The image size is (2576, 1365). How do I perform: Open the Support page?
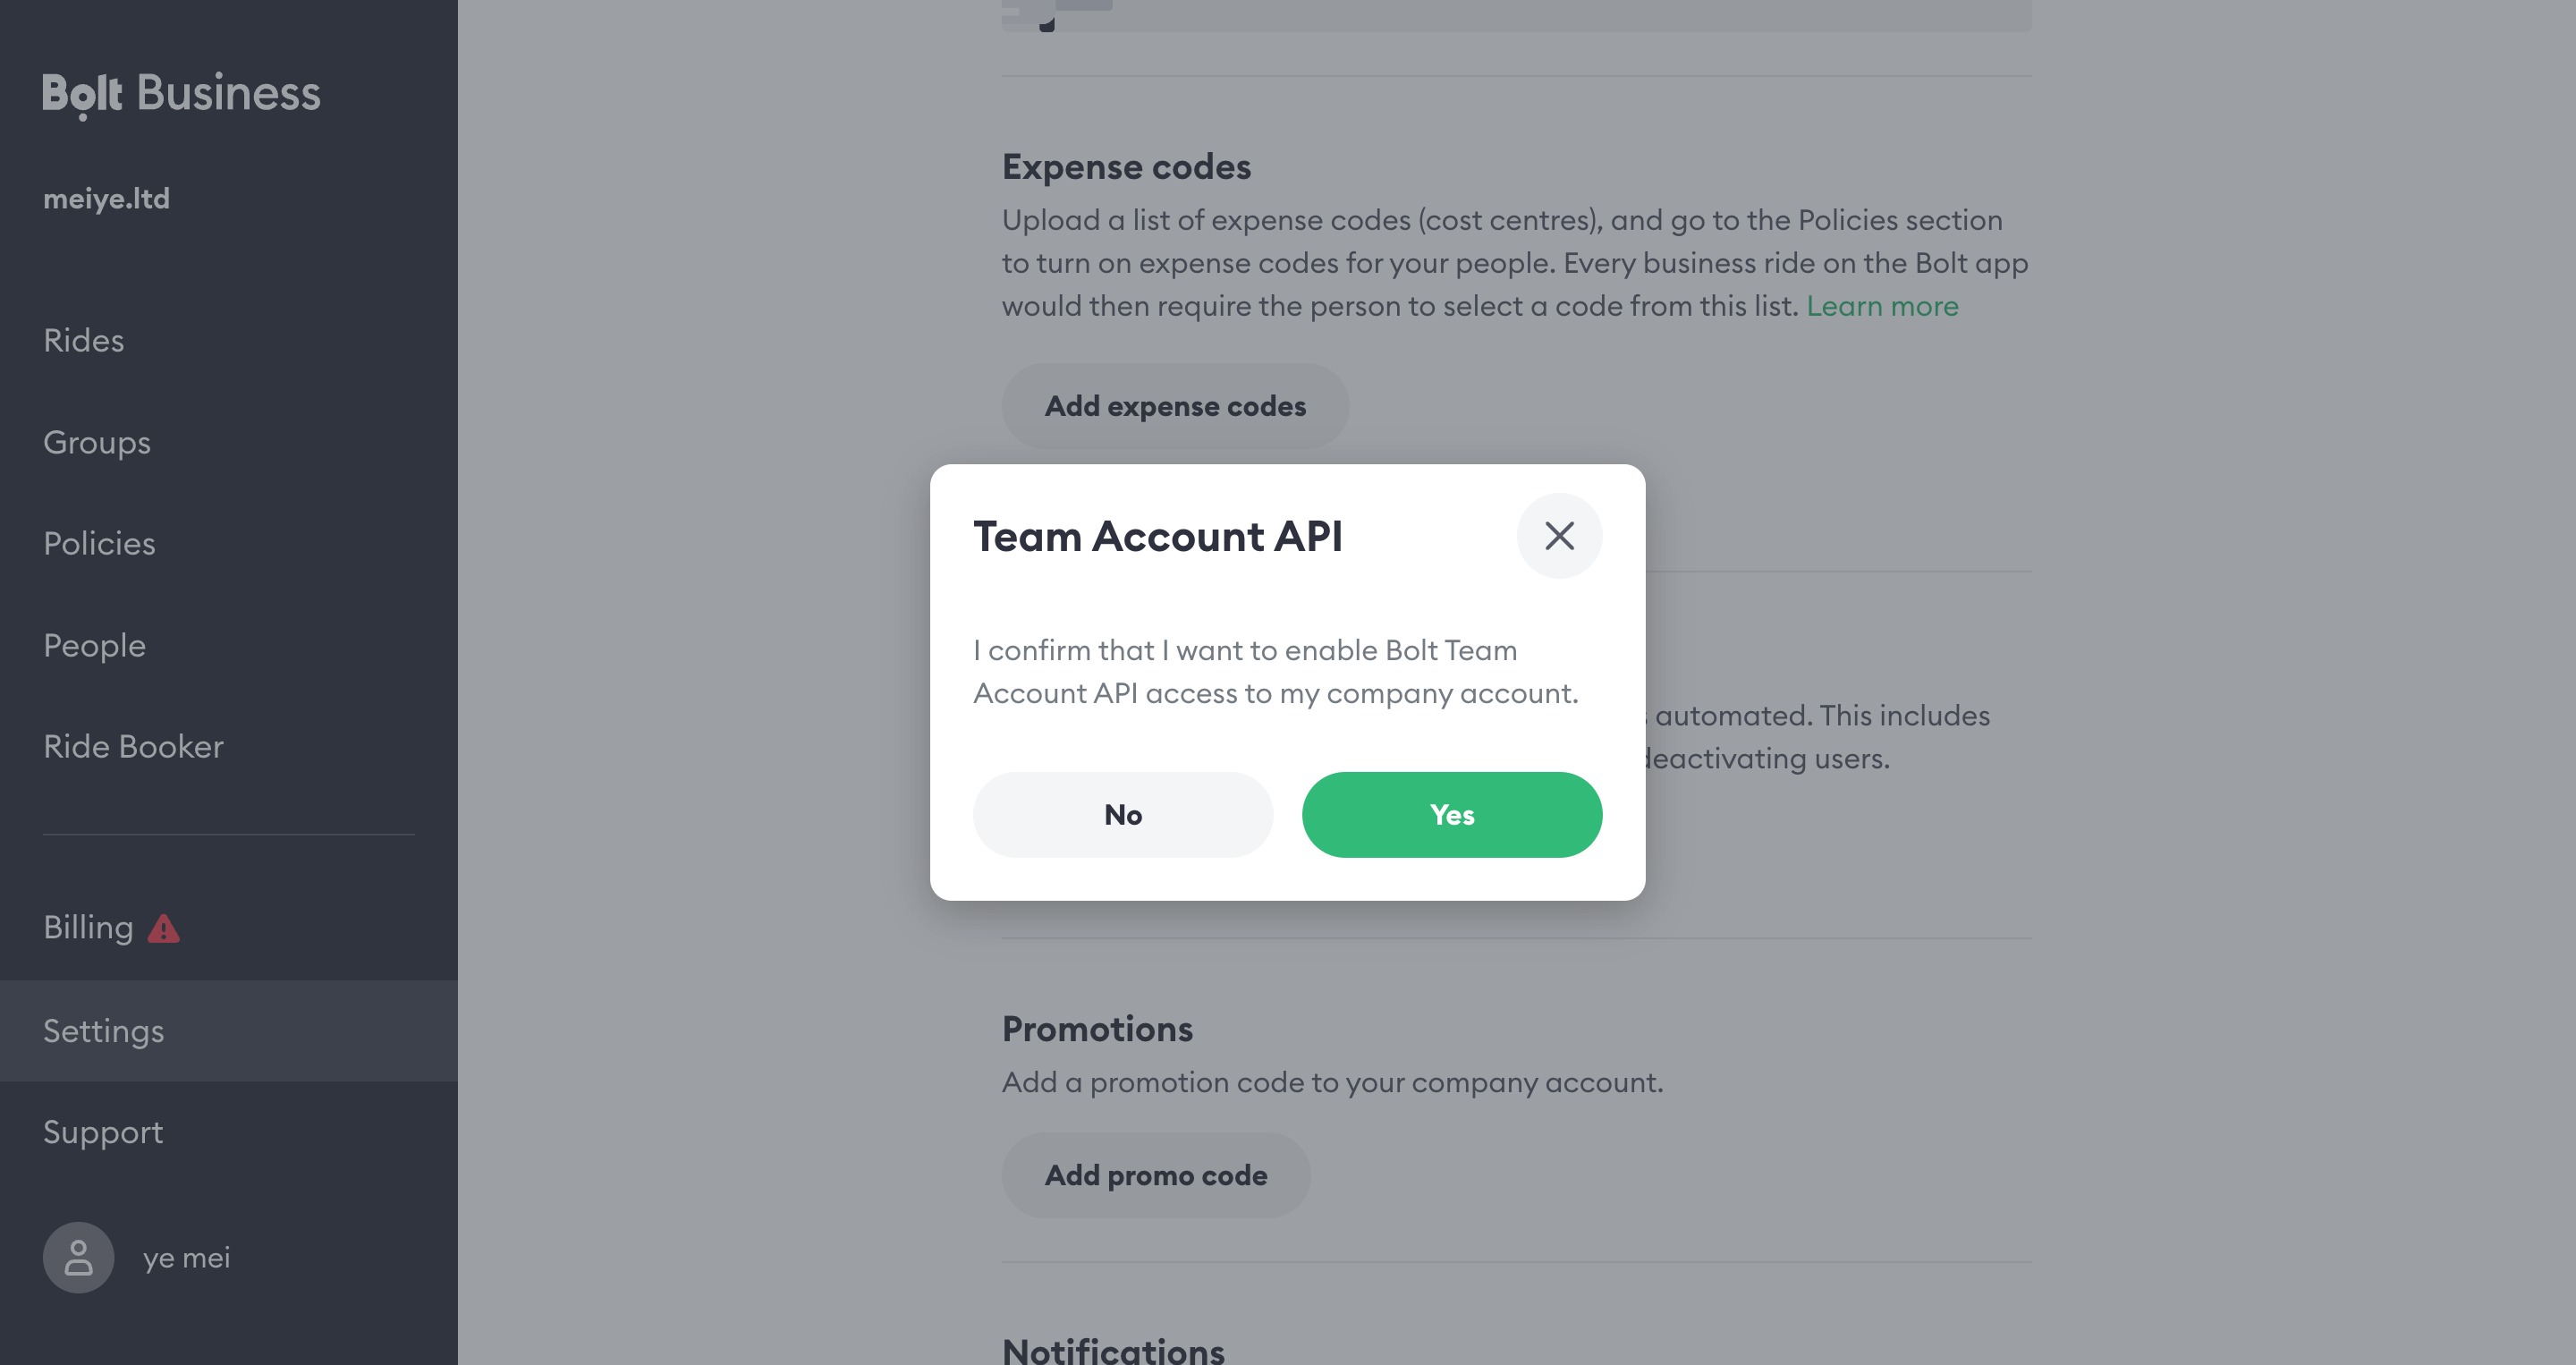(x=103, y=1132)
